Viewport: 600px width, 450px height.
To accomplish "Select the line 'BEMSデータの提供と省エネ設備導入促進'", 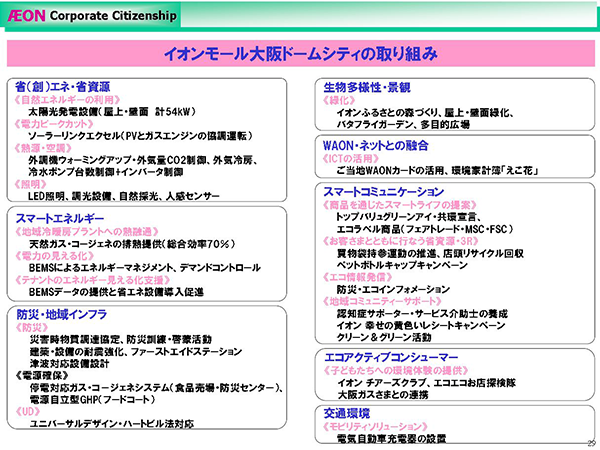I will 117,292.
